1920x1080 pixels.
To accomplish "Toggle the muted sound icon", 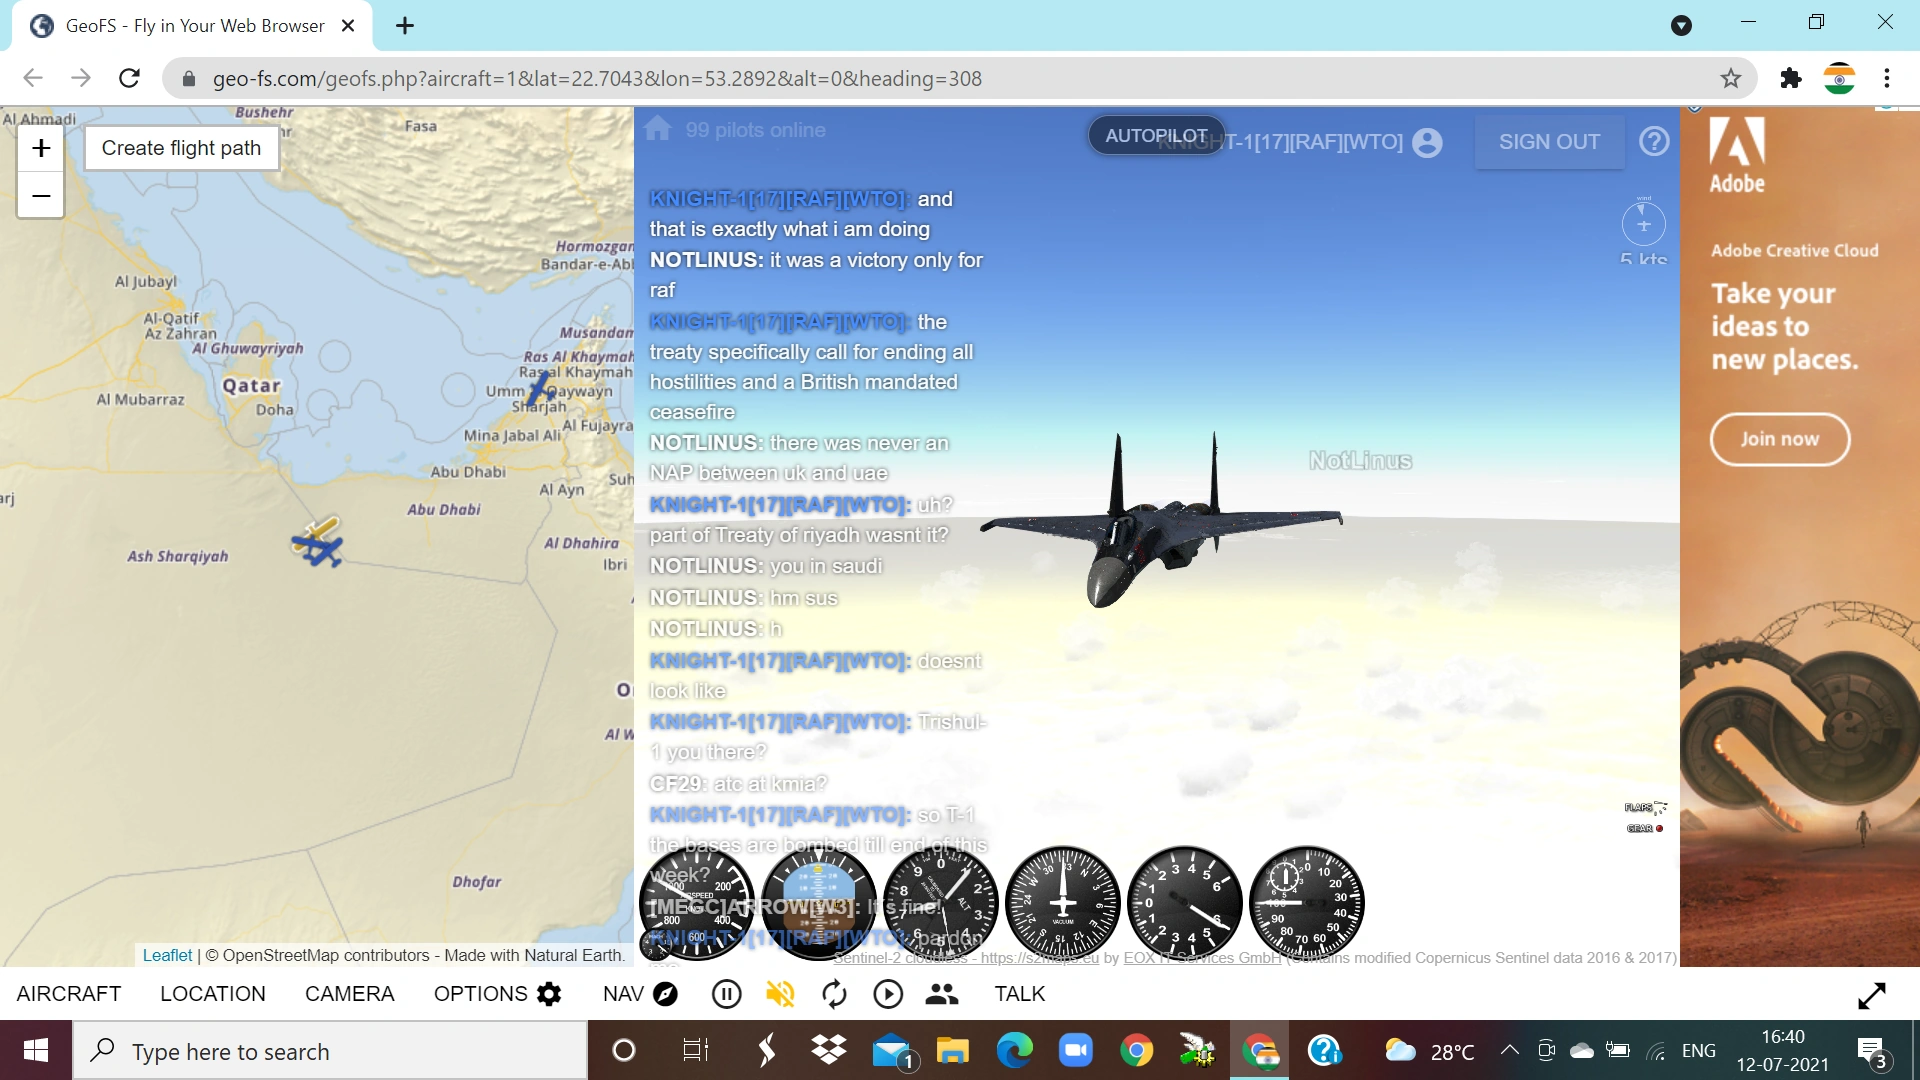I will click(780, 994).
